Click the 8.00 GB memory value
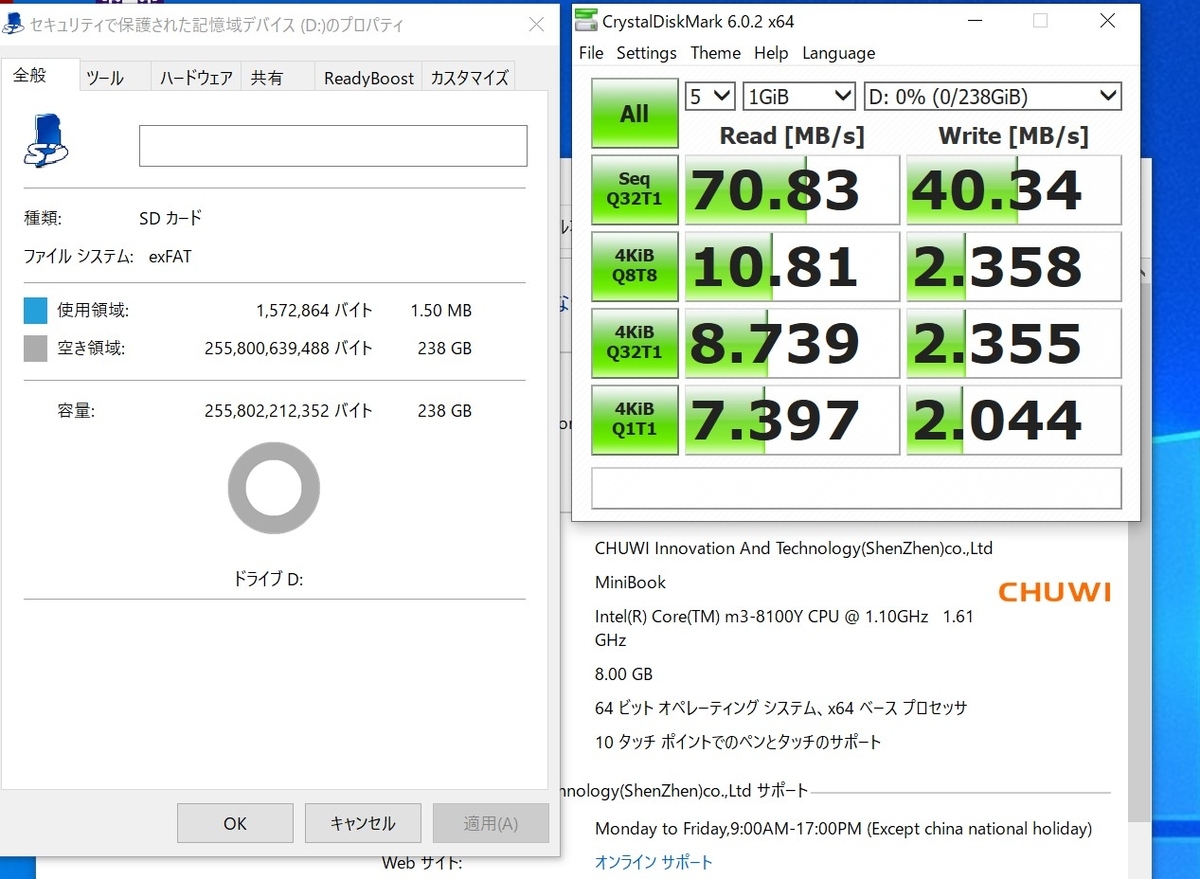This screenshot has height=879, width=1200. (624, 674)
